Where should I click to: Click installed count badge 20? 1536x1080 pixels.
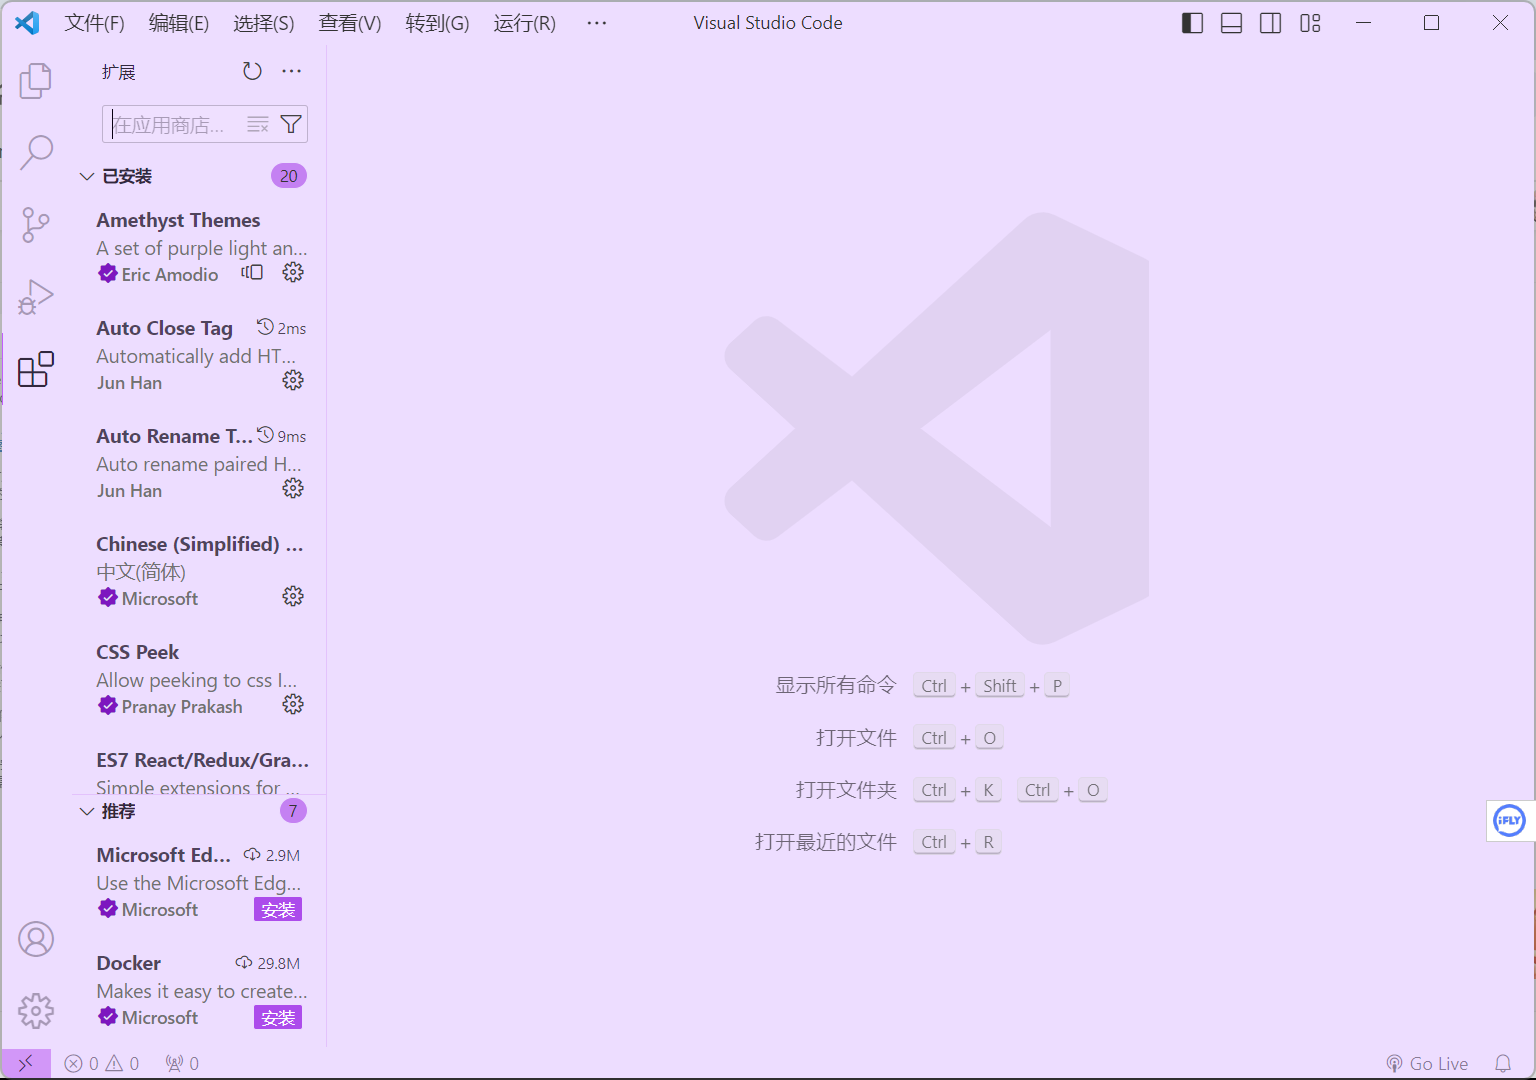[289, 176]
